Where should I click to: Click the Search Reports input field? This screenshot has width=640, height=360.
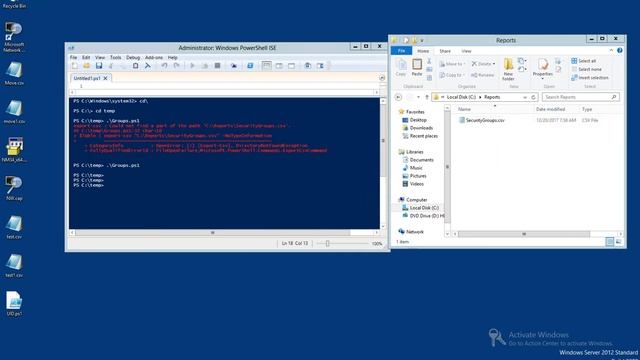(x=580, y=97)
